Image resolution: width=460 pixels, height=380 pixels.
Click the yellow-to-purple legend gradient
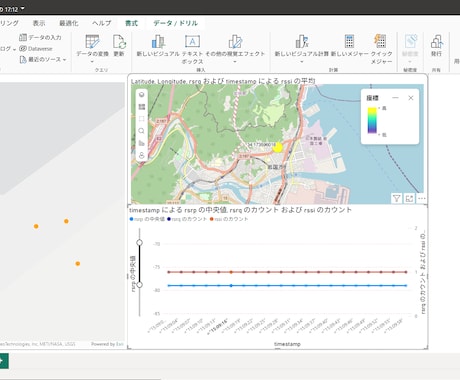372,121
